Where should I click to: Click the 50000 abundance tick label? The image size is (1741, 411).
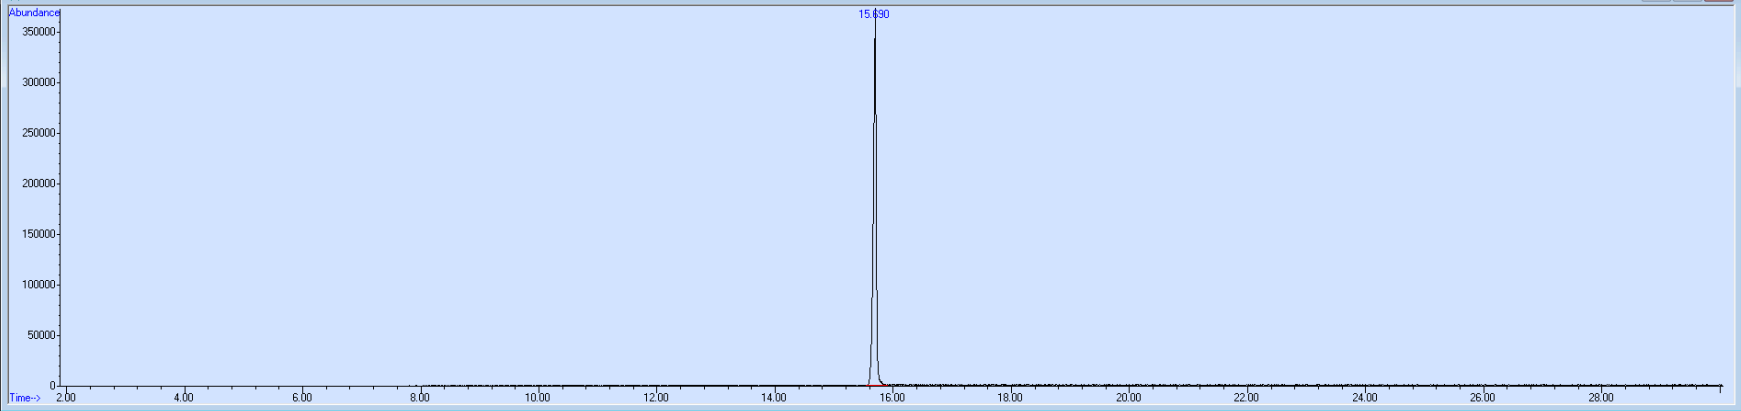click(x=41, y=336)
